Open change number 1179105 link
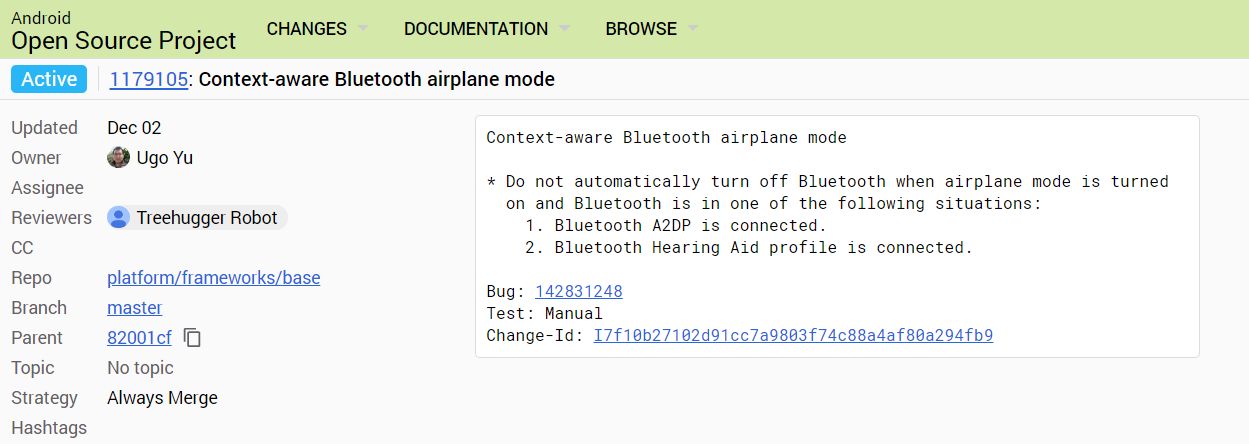Image resolution: width=1249 pixels, height=444 pixels. [x=148, y=79]
